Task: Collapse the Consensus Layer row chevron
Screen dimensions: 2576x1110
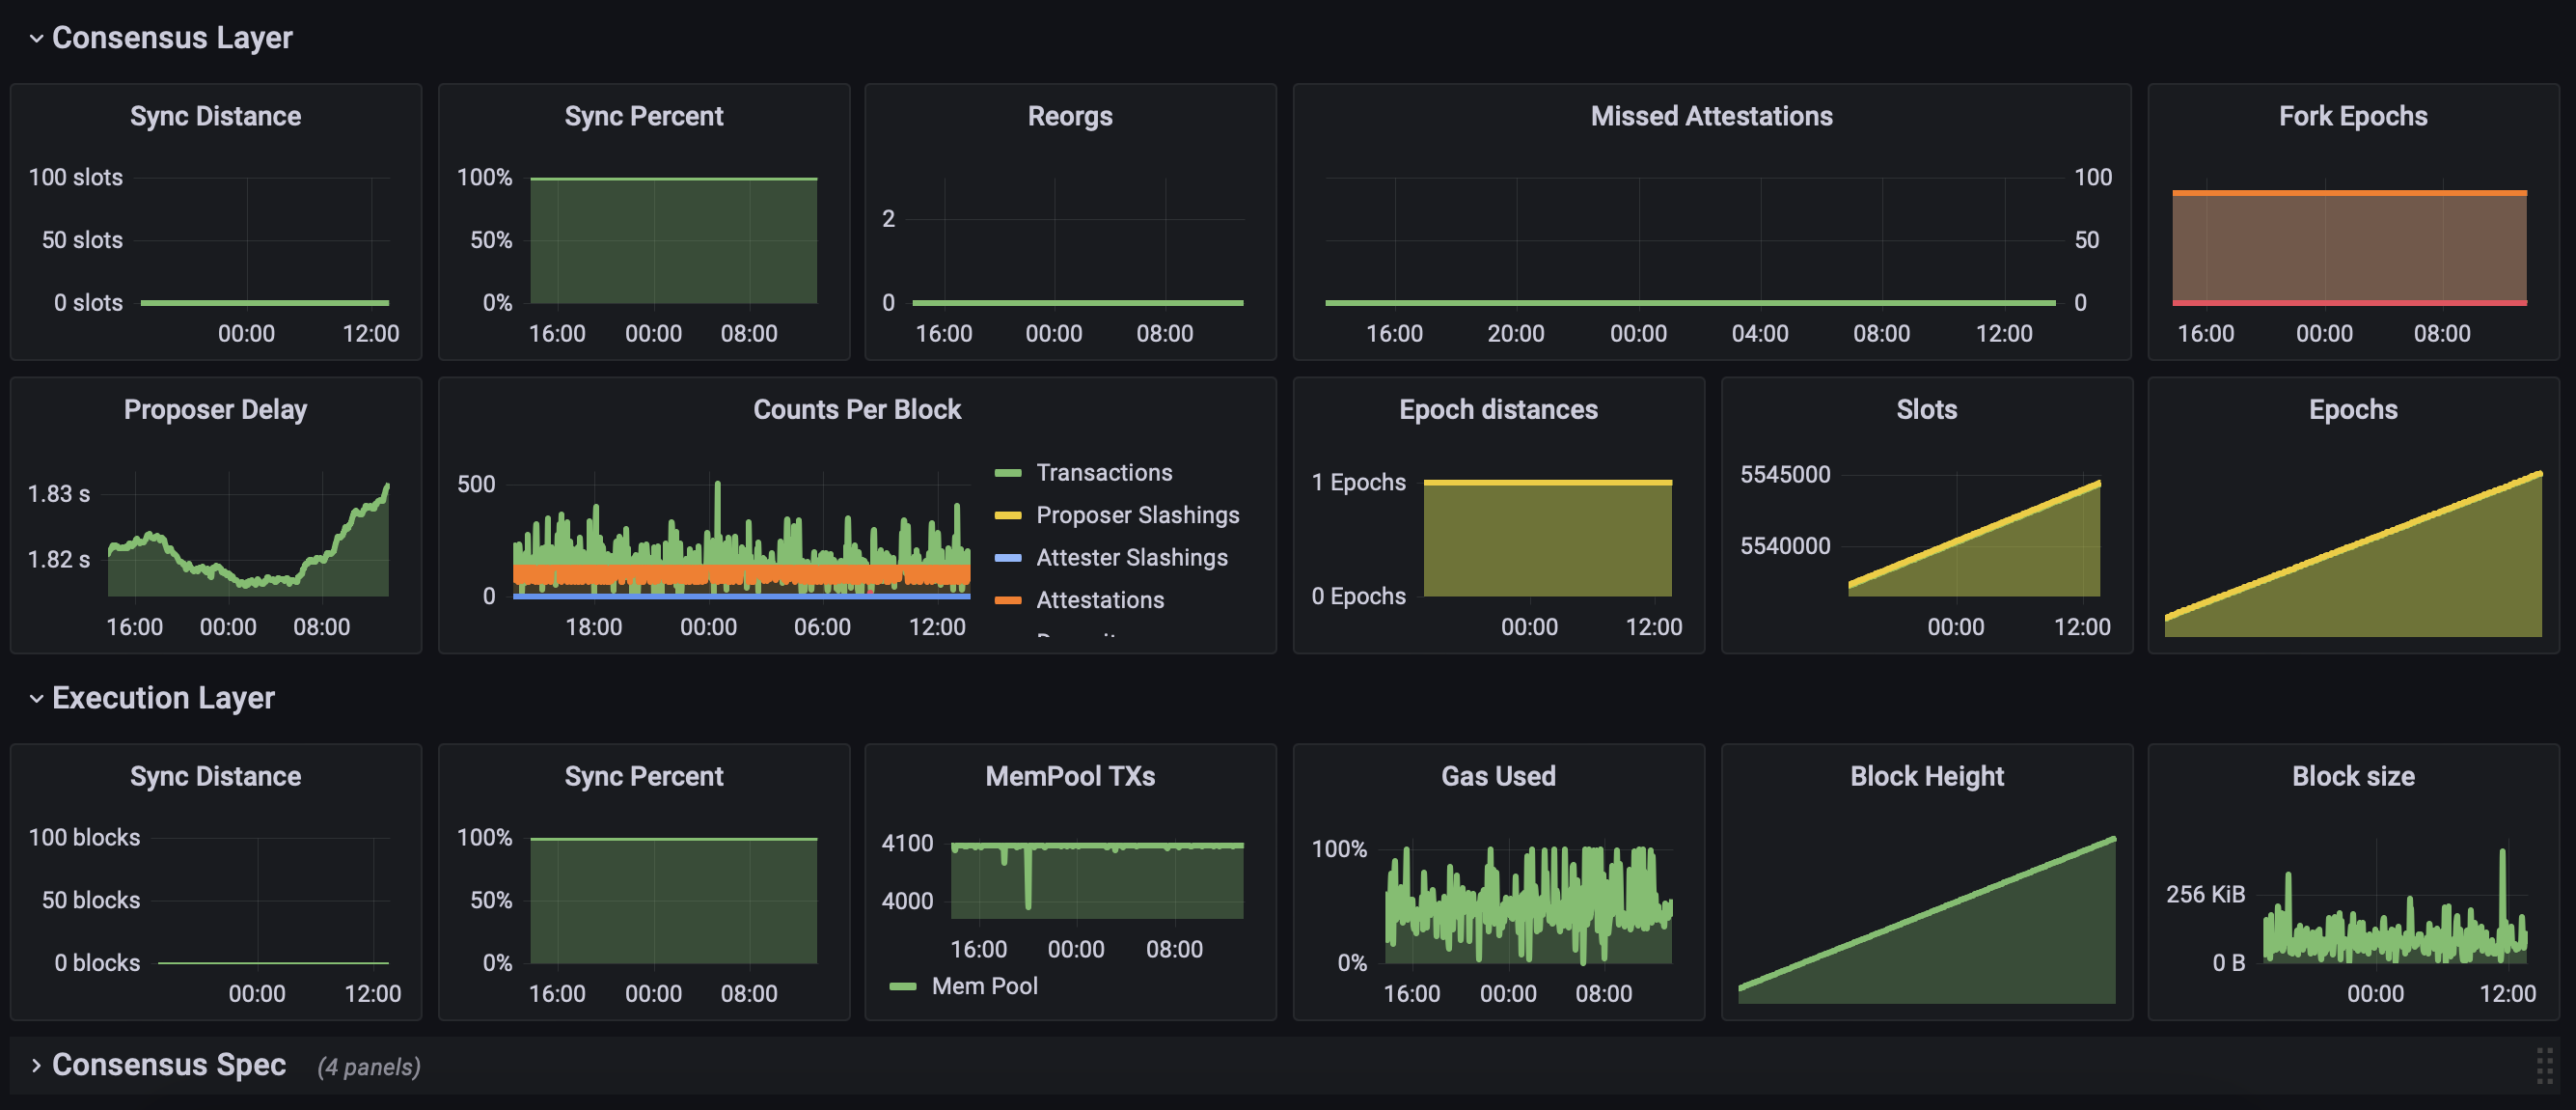Action: 36,39
